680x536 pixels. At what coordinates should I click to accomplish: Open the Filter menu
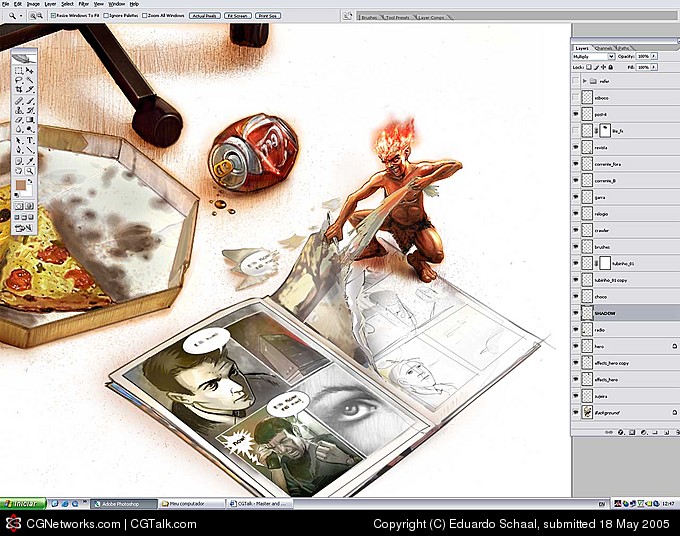point(84,4)
